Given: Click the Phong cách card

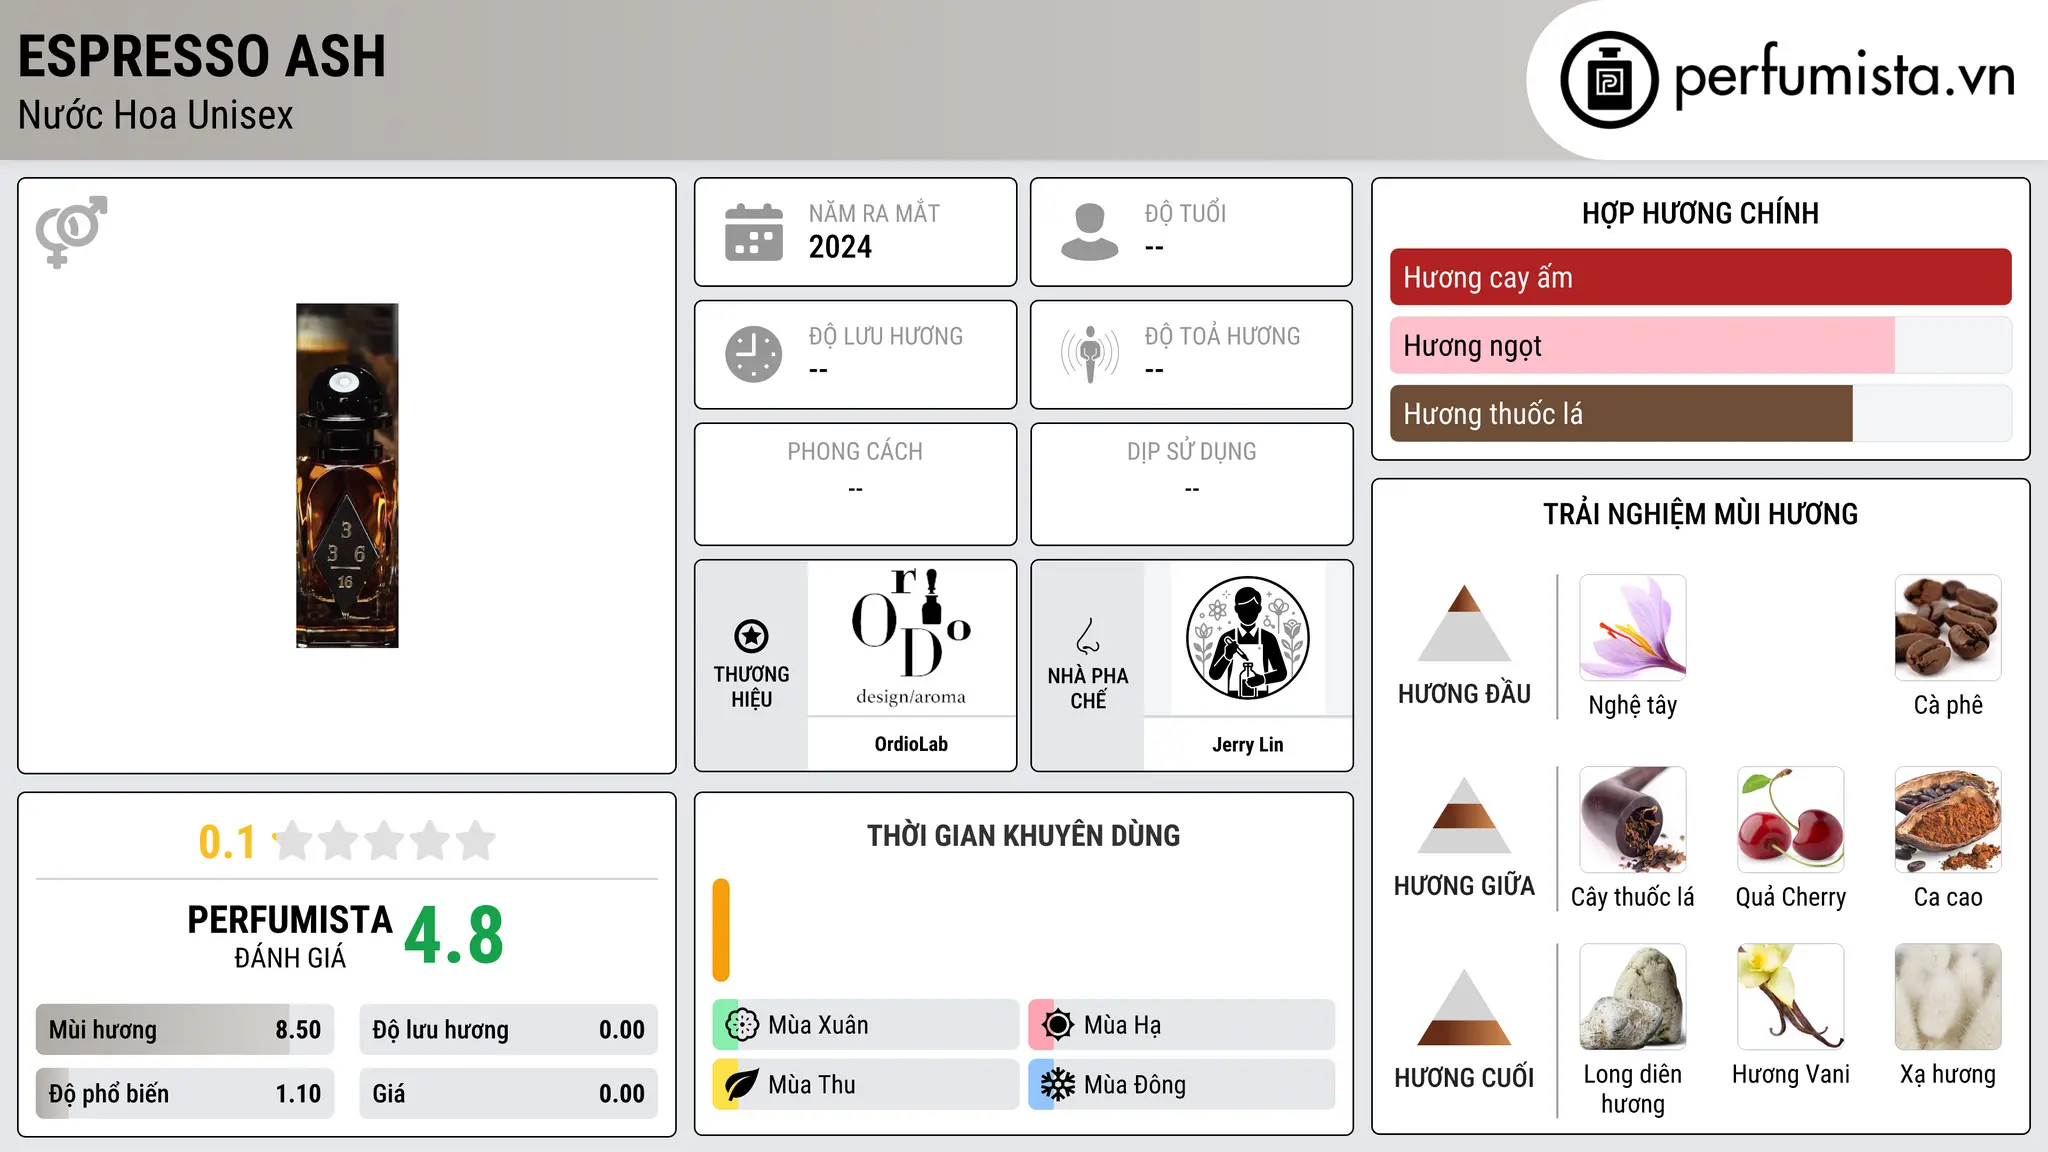Looking at the screenshot, I should click(856, 484).
